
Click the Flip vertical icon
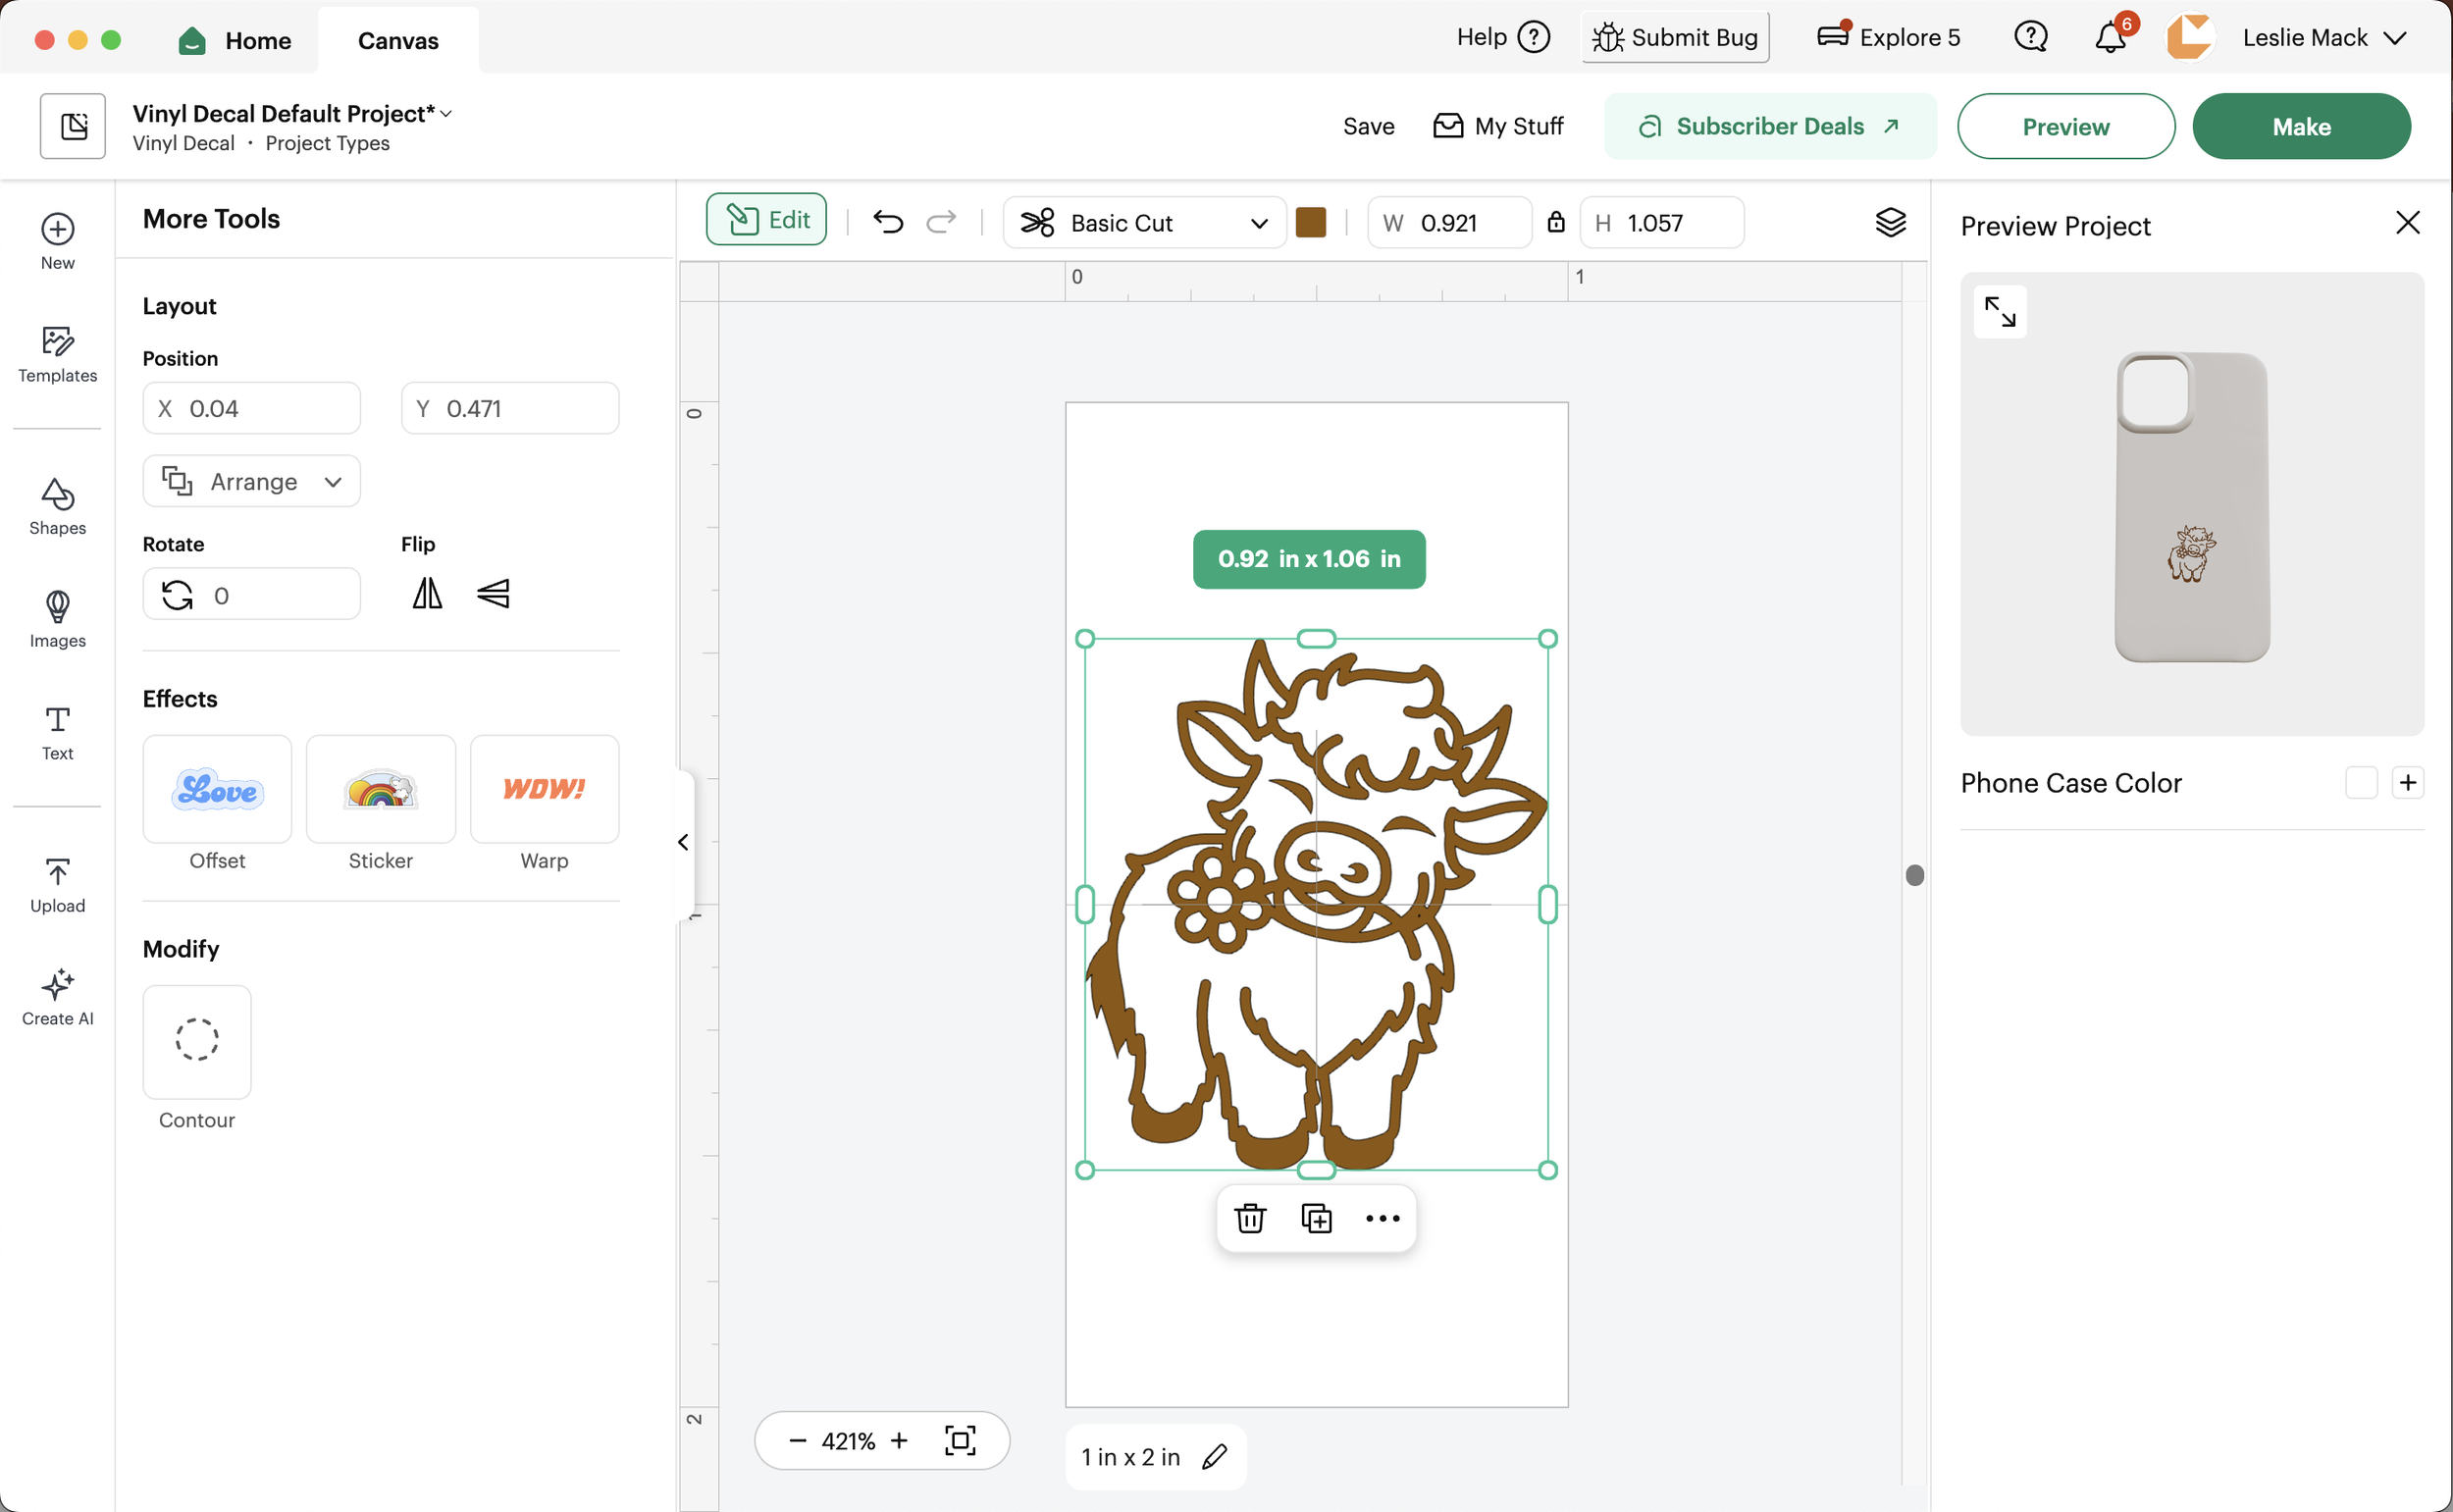click(493, 594)
